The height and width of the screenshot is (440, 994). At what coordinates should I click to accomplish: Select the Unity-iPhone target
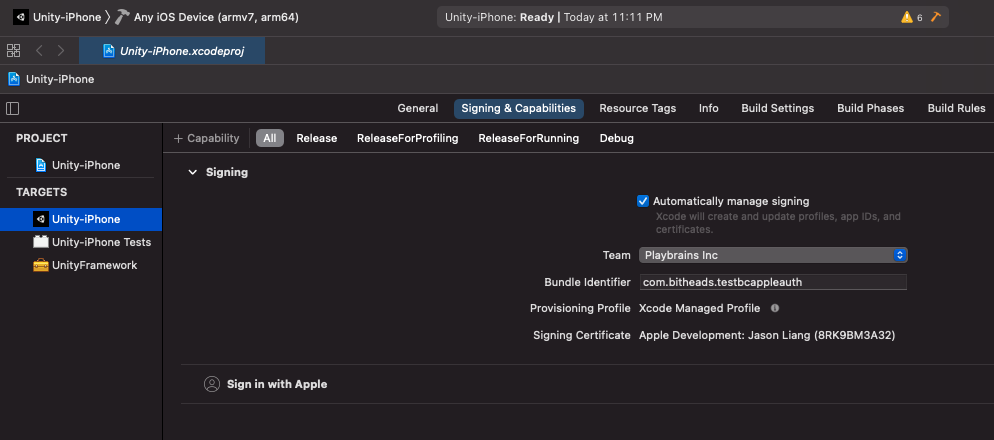coord(81,219)
